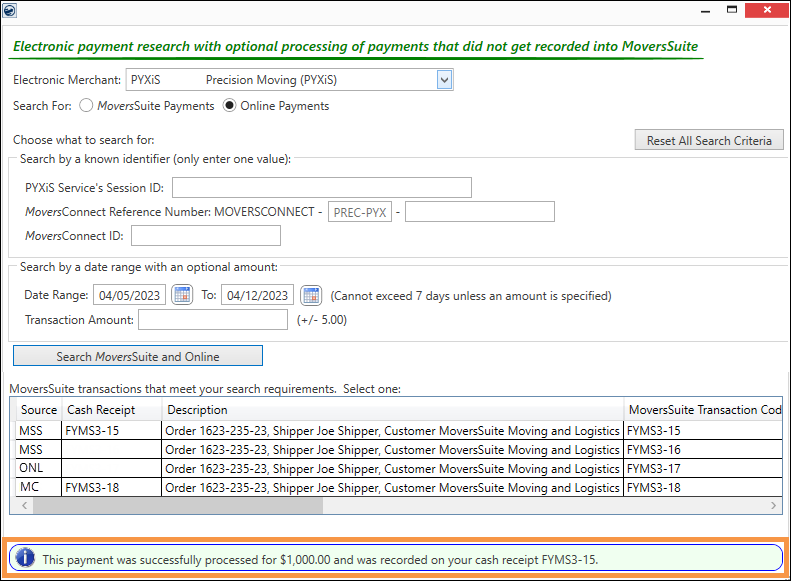Image resolution: width=791 pixels, height=581 pixels.
Task: Click the Description column header
Action: point(392,410)
